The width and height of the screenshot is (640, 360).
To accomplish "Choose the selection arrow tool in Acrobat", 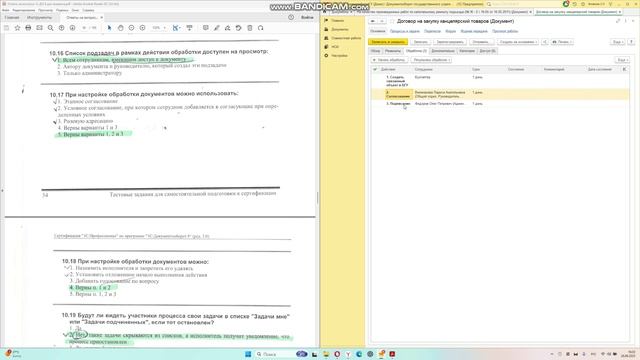I will pyautogui.click(x=109, y=28).
